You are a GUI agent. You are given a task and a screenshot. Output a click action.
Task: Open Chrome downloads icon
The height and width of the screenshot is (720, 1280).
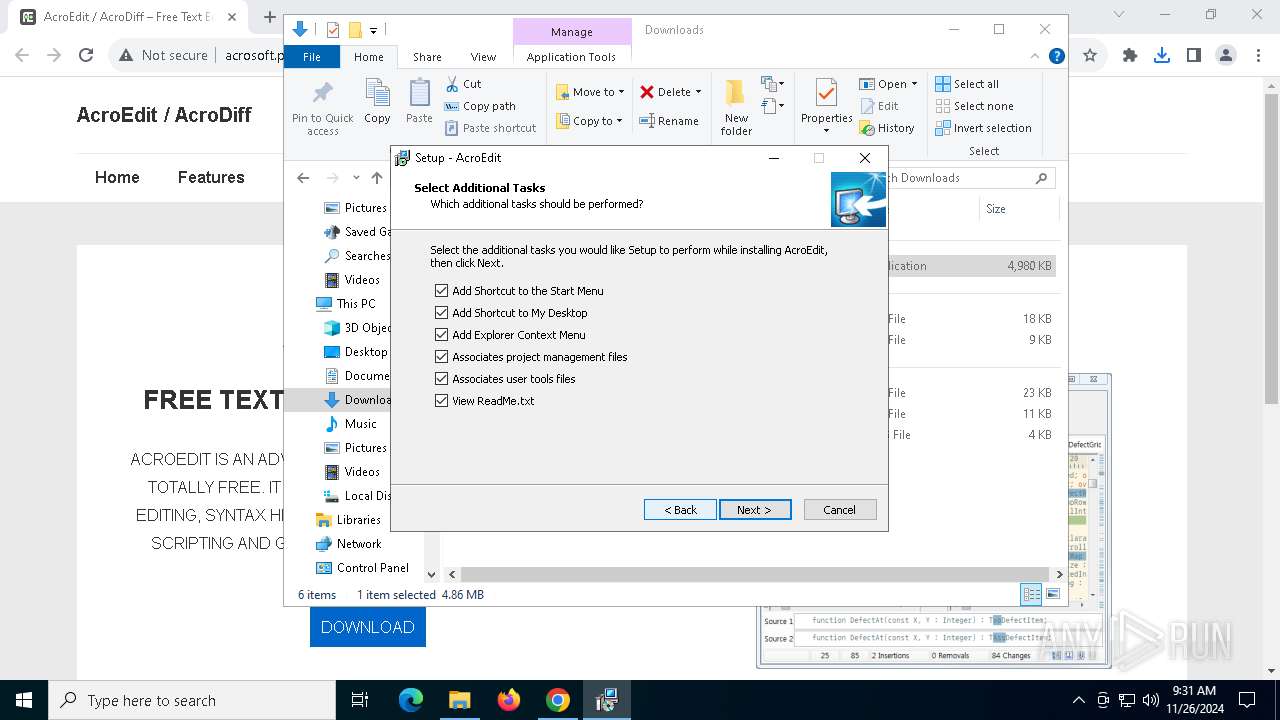[x=1162, y=56]
